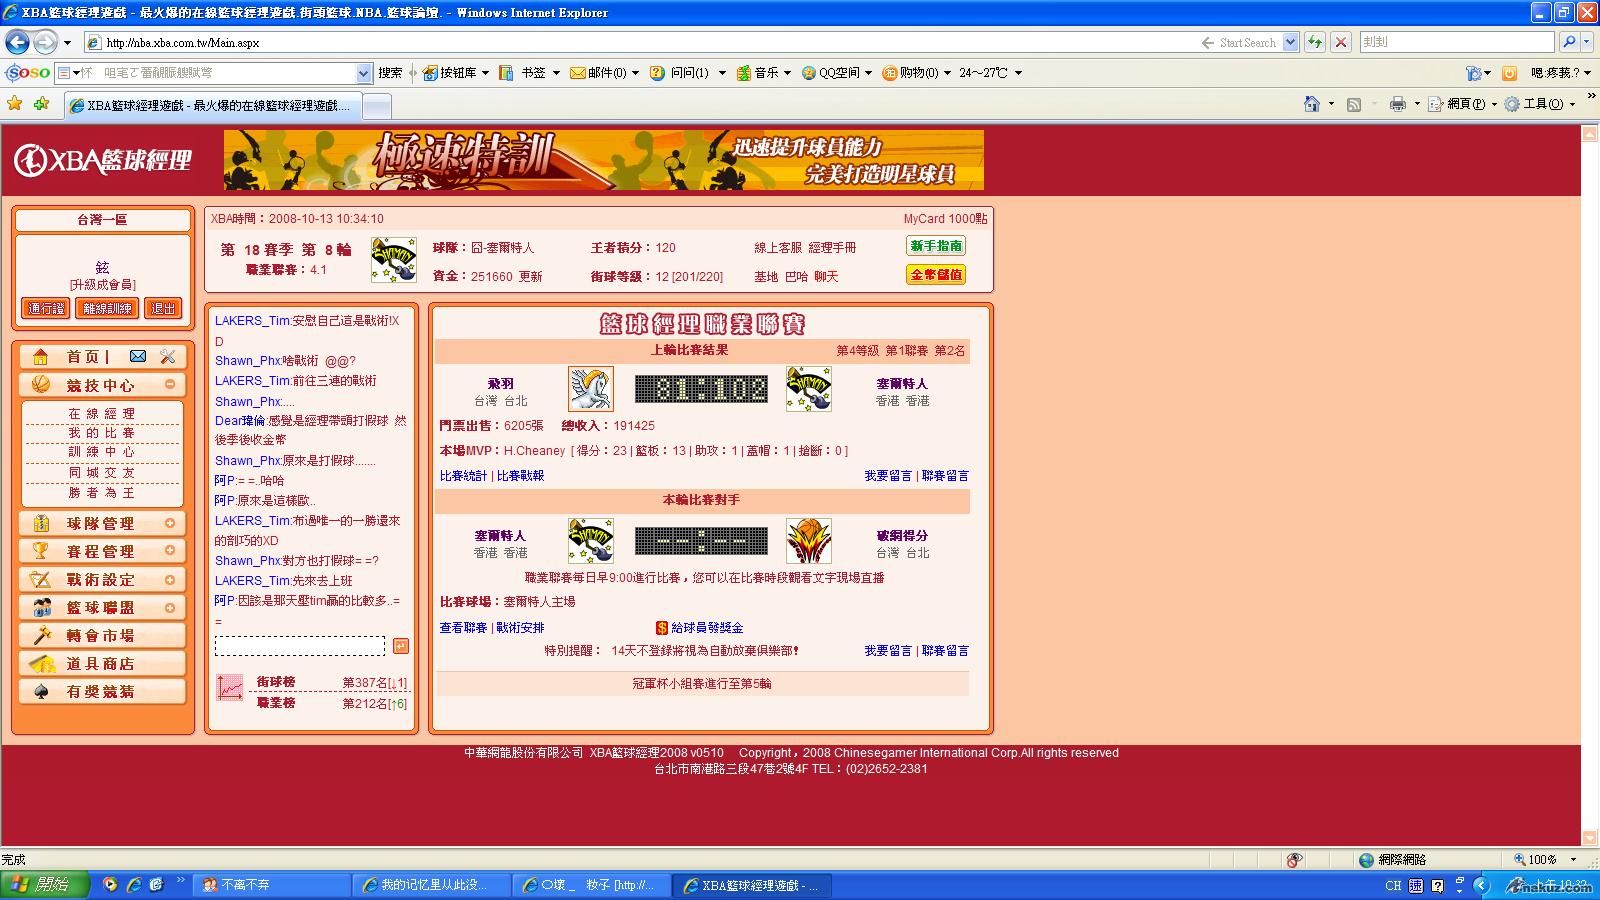Image resolution: width=1600 pixels, height=900 pixels.
Task: Click the page scrollbar down arrow
Action: (x=1590, y=838)
